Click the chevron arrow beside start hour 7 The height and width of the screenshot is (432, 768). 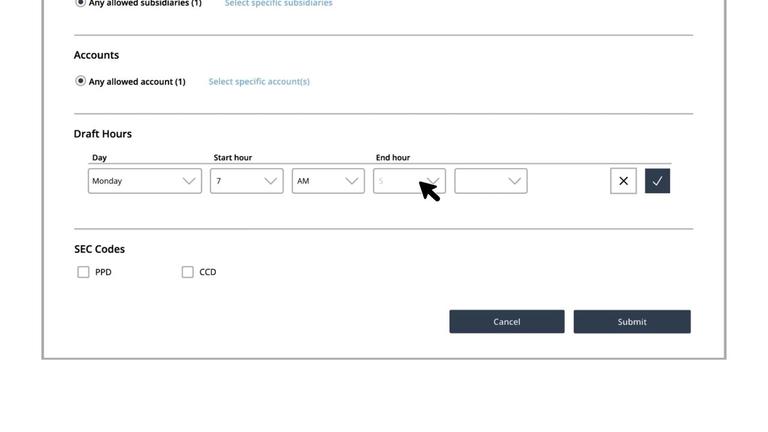(x=270, y=181)
